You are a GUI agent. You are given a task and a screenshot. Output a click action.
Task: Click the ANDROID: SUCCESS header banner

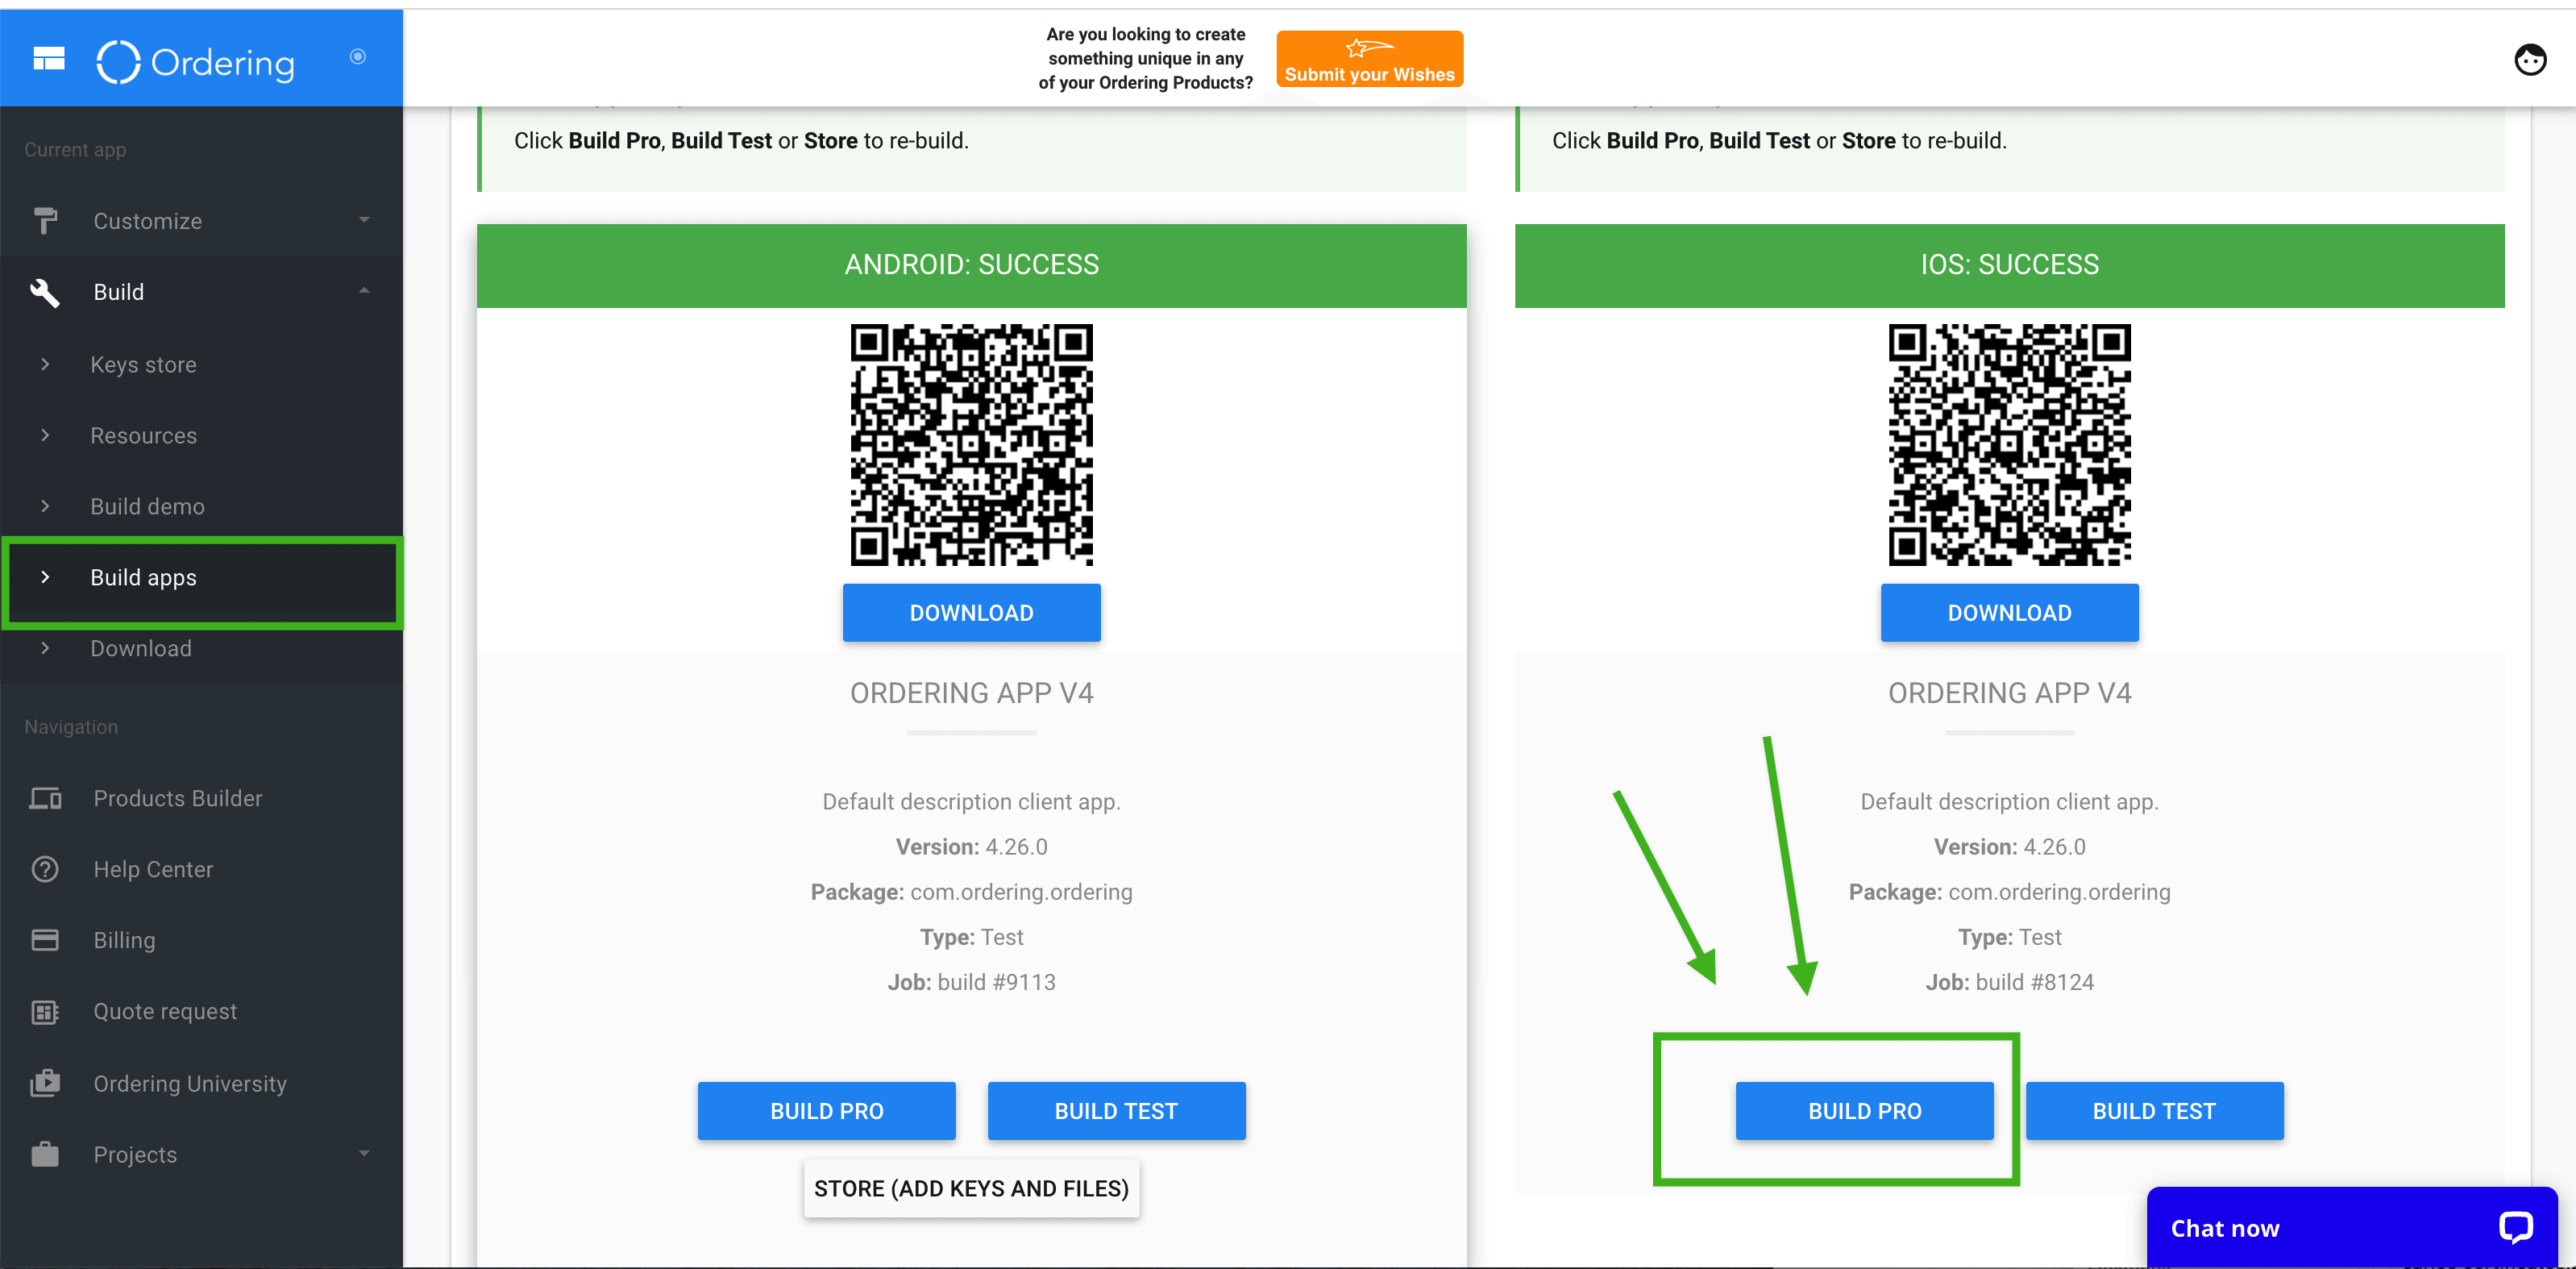pyautogui.click(x=971, y=265)
